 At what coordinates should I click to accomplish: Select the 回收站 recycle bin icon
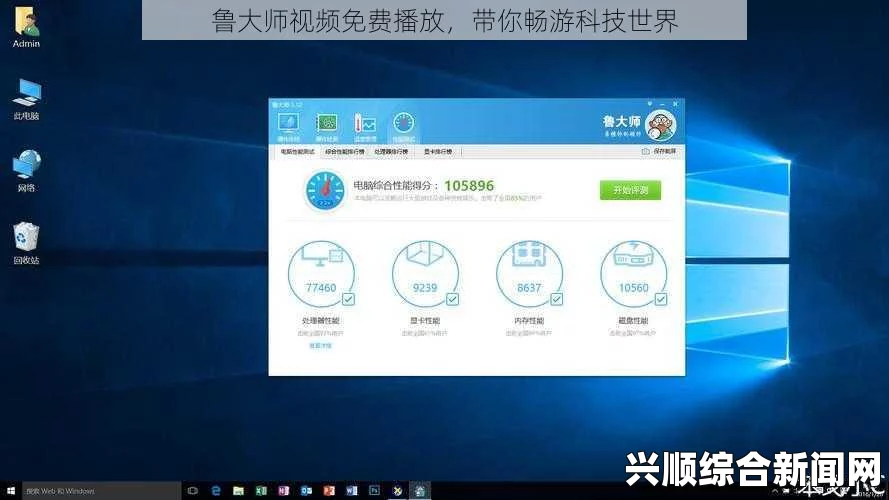coord(26,243)
